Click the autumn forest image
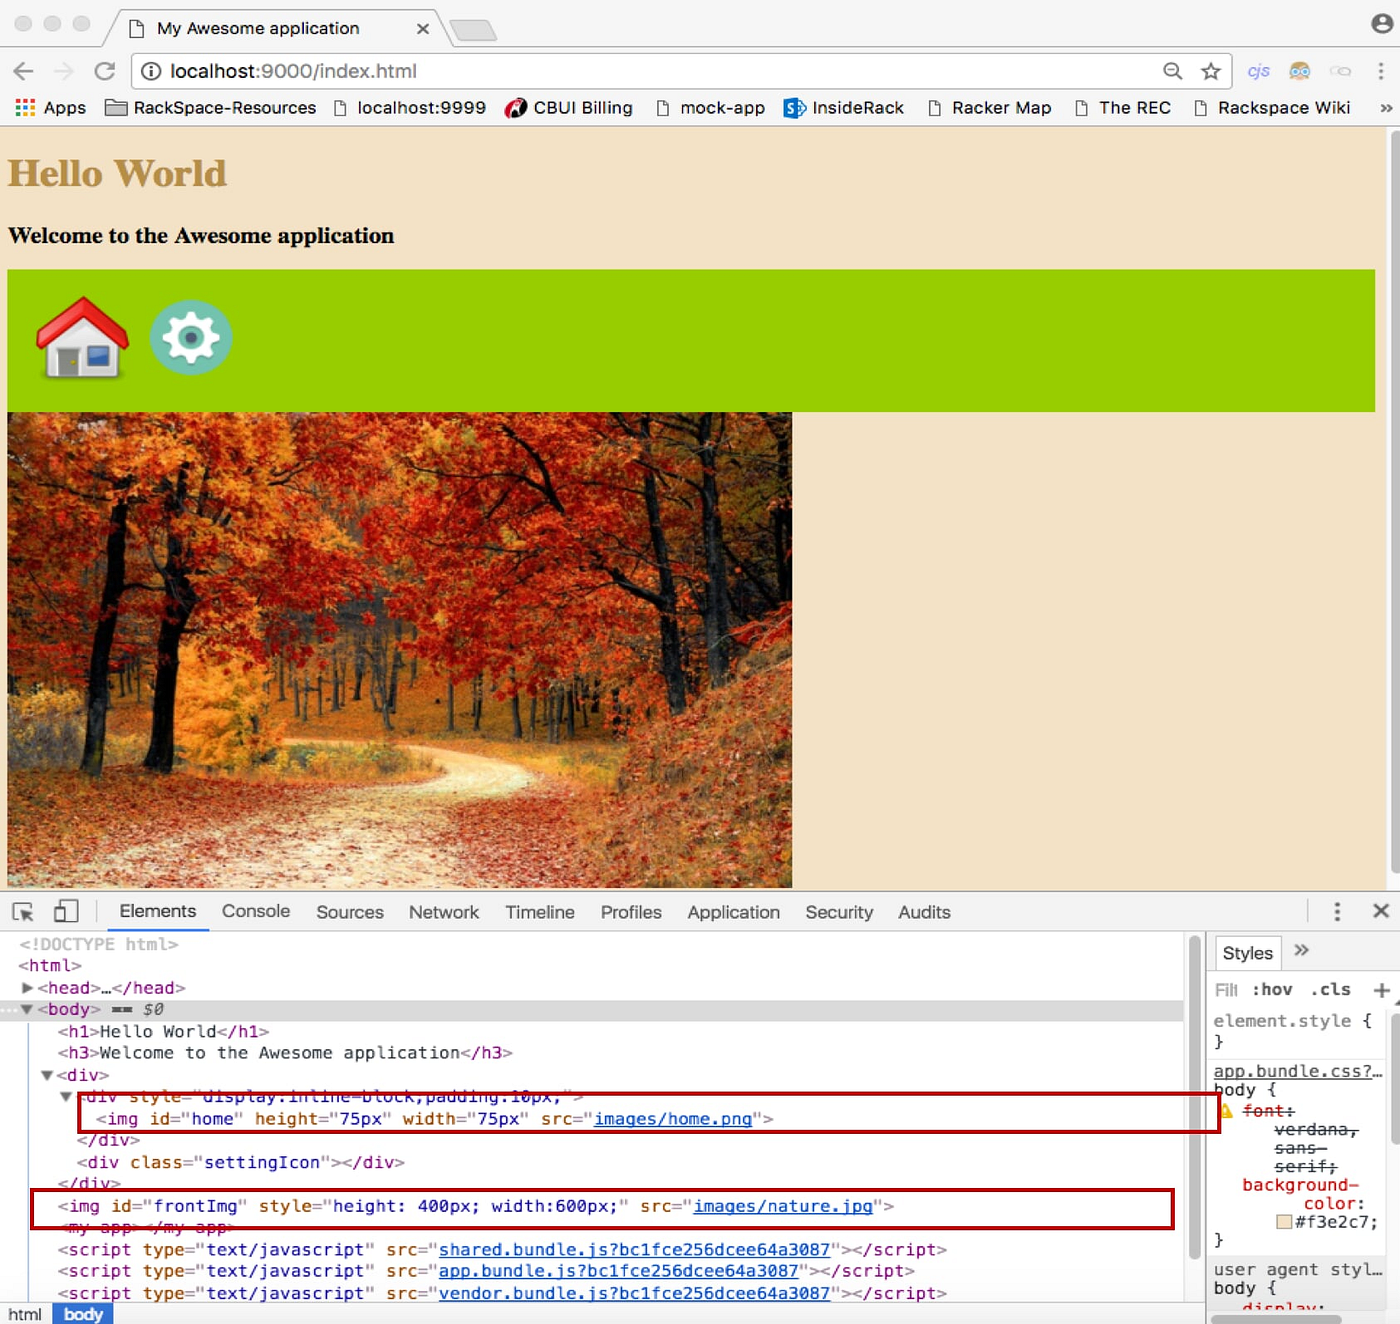This screenshot has width=1400, height=1324. point(399,650)
